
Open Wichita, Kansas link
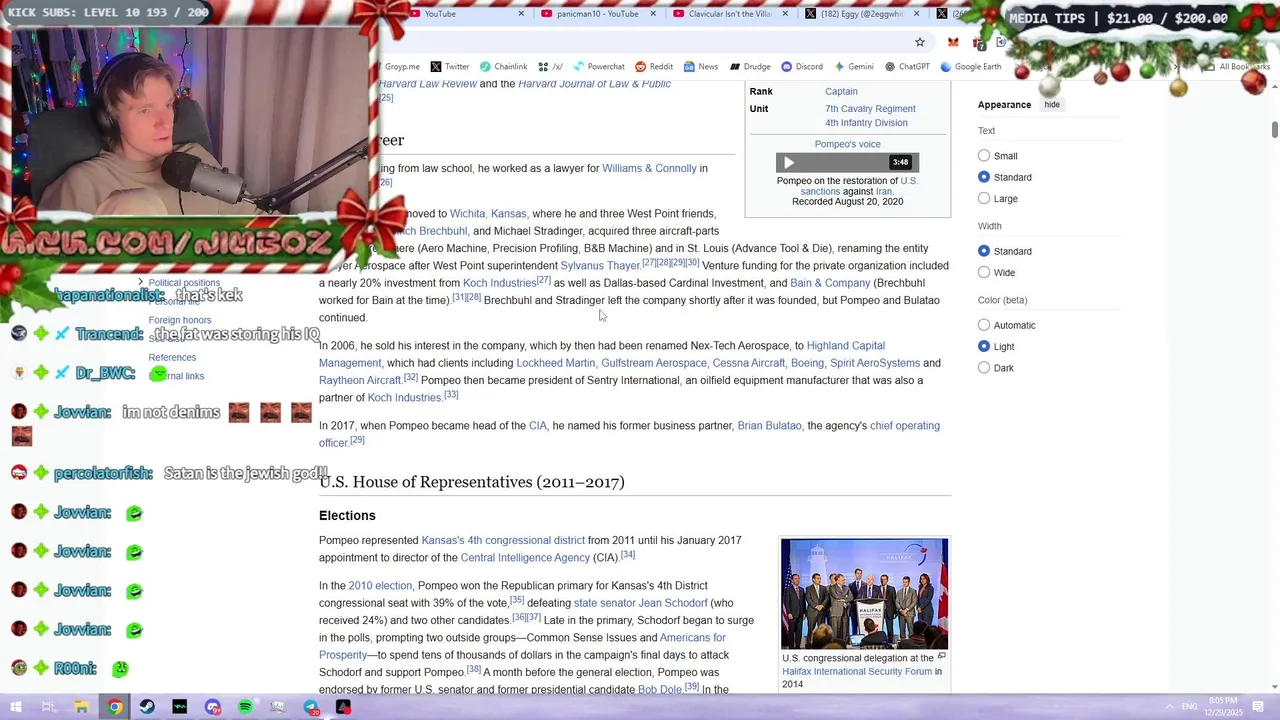pos(488,213)
